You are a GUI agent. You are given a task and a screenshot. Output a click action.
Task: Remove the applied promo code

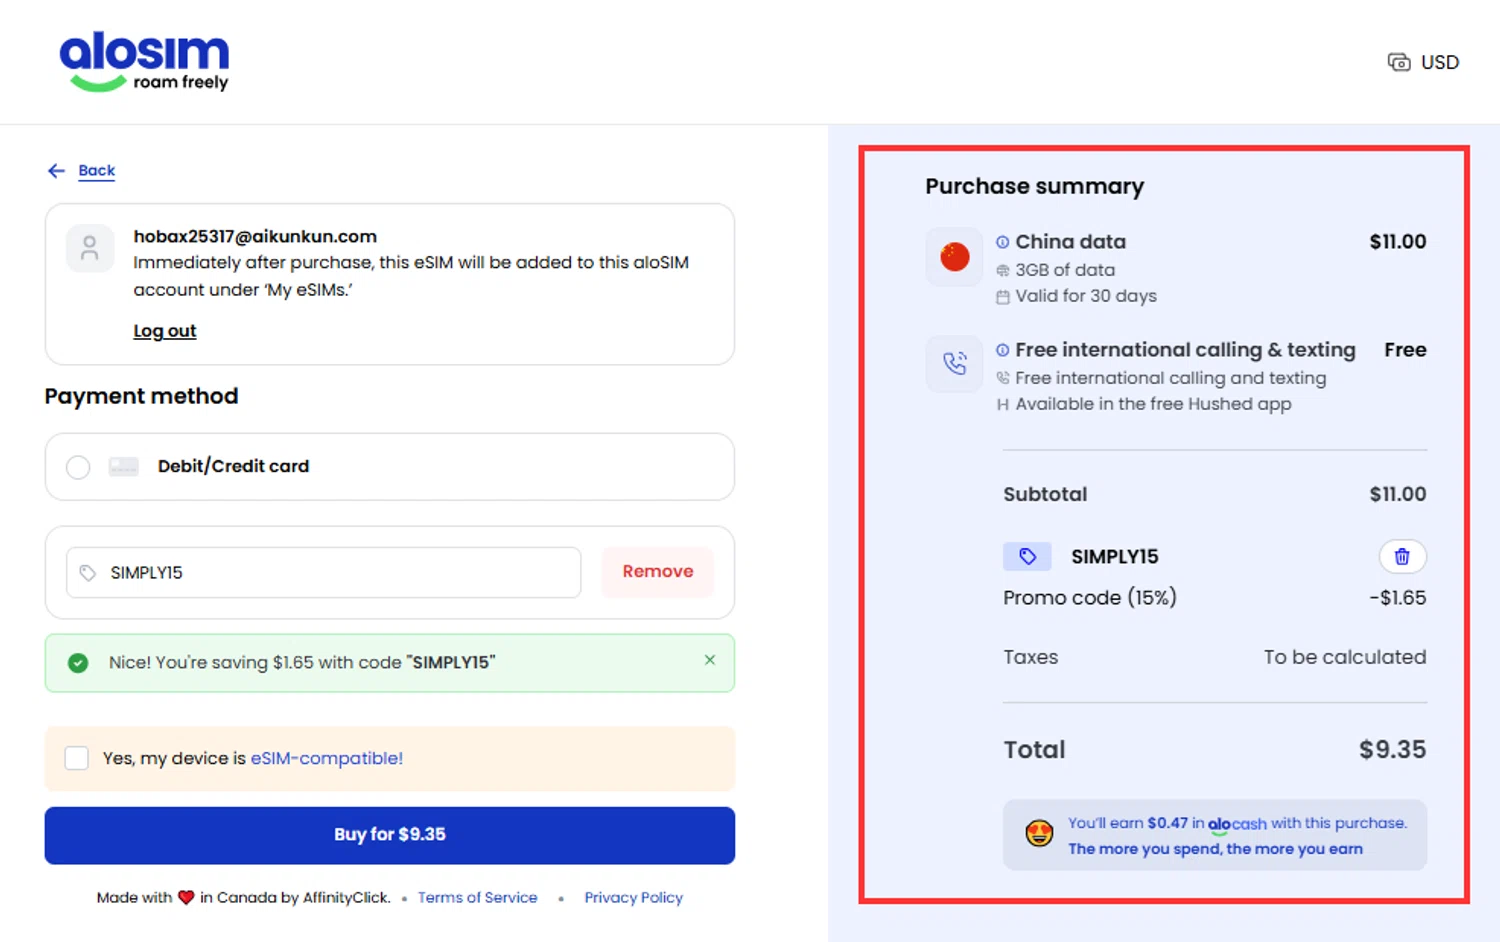pyautogui.click(x=657, y=571)
